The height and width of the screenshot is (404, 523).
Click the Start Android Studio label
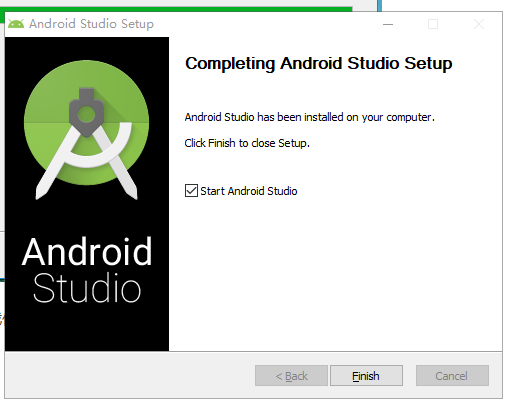coord(248,191)
